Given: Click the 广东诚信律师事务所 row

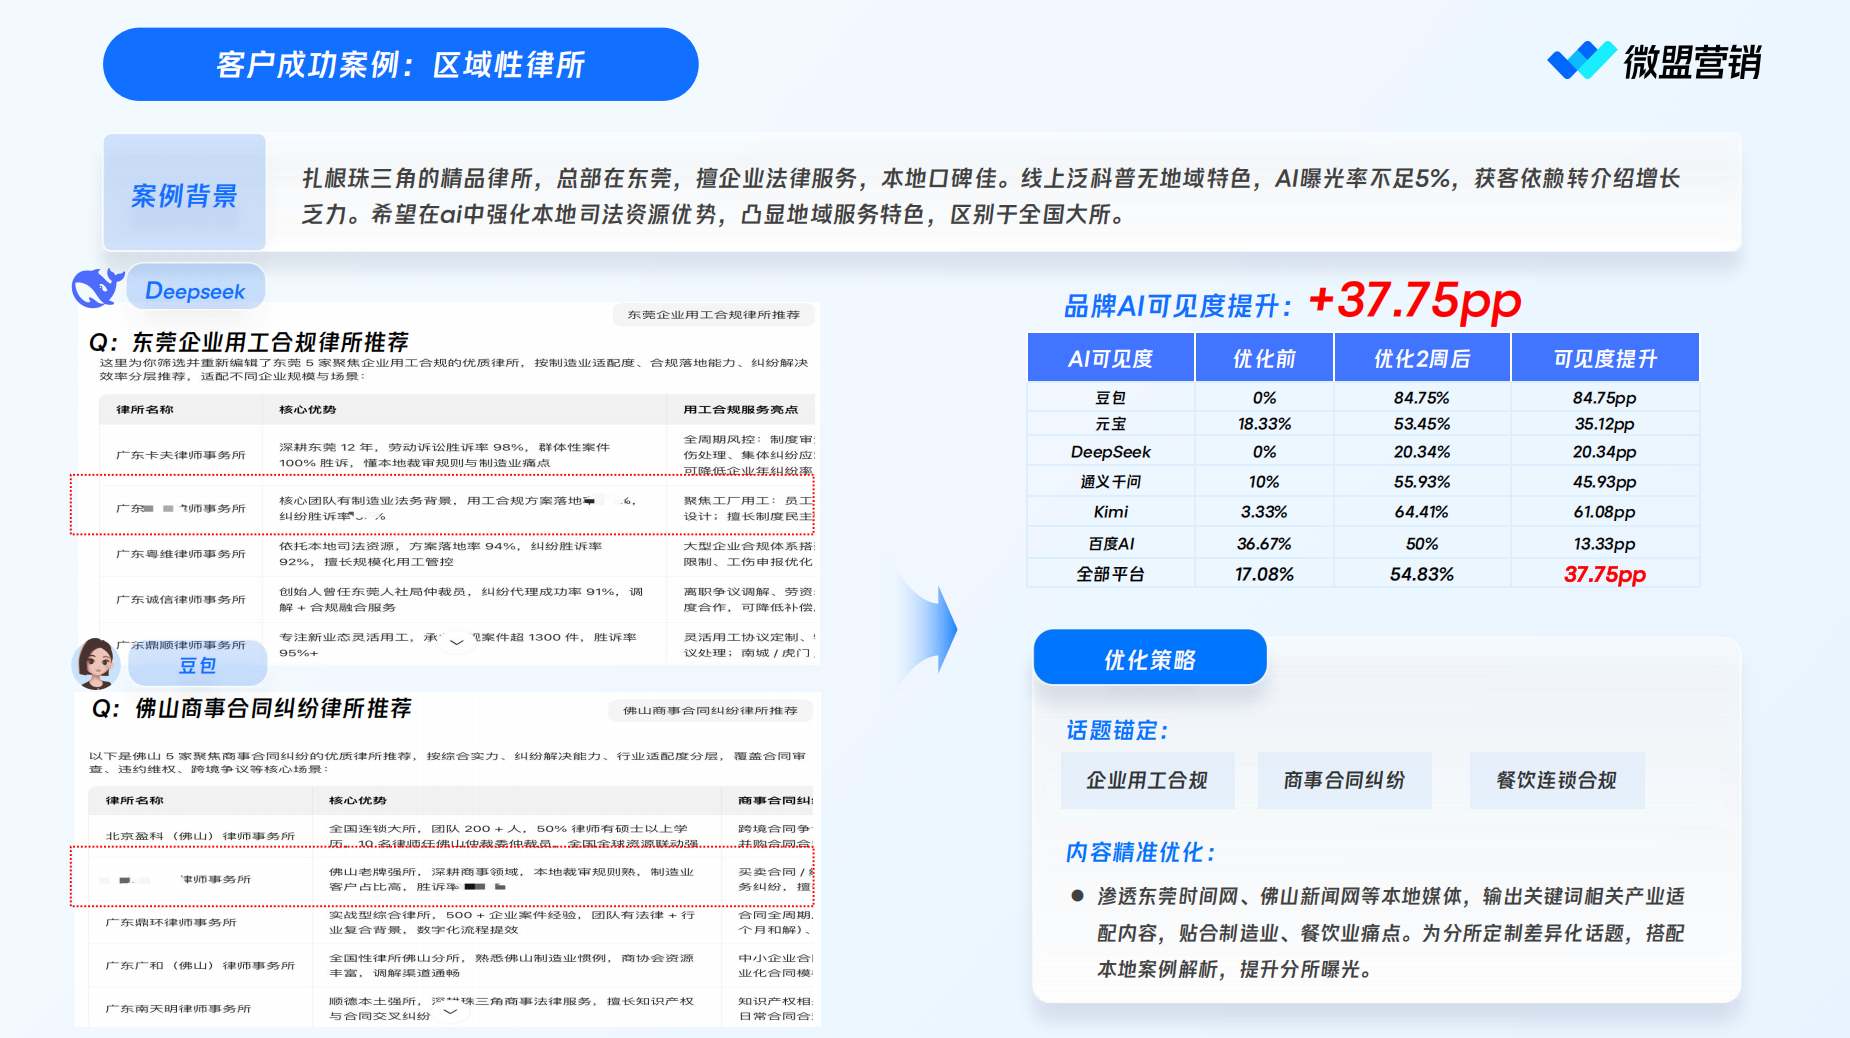Looking at the screenshot, I should [457, 600].
